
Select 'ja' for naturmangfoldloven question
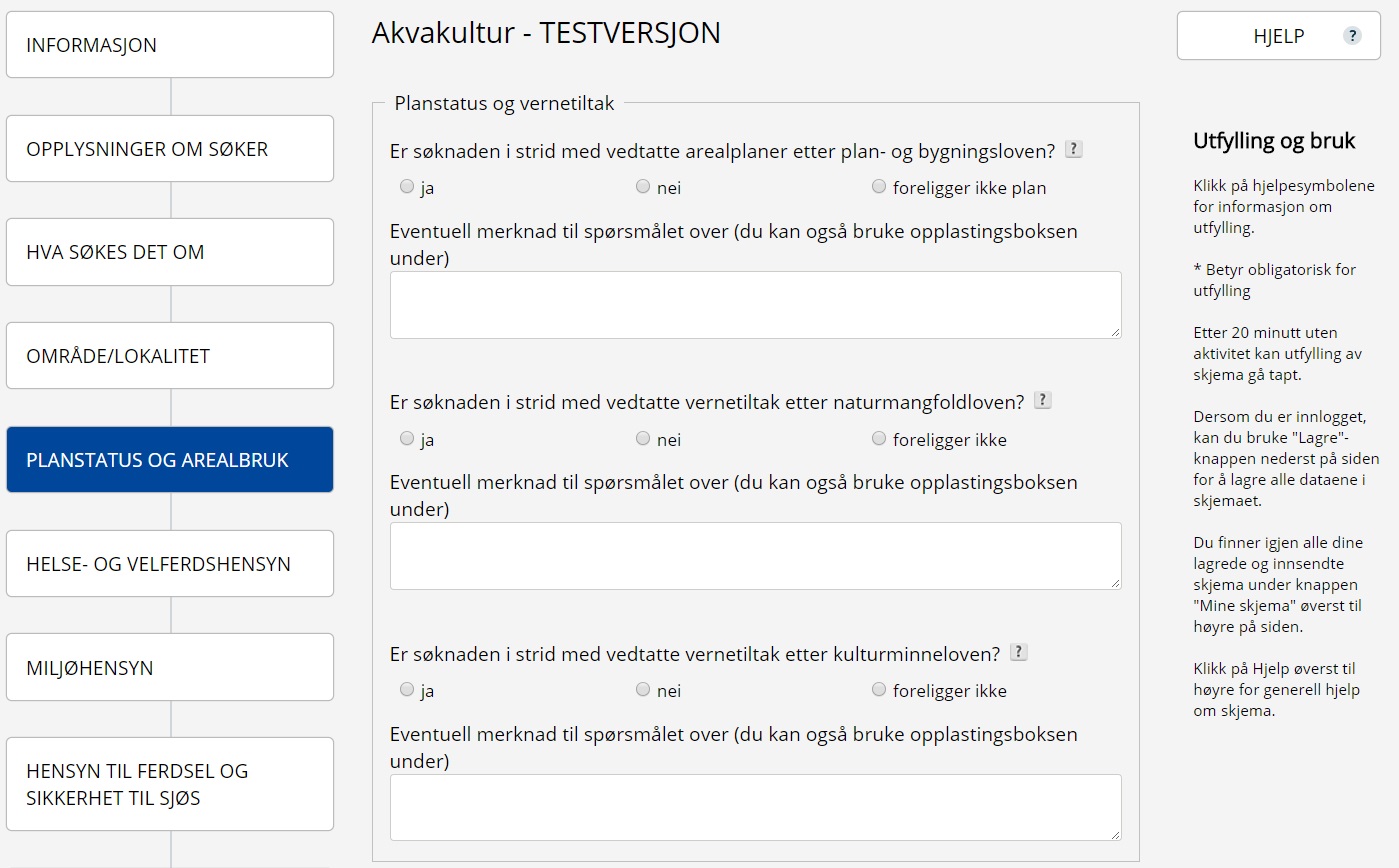click(407, 439)
